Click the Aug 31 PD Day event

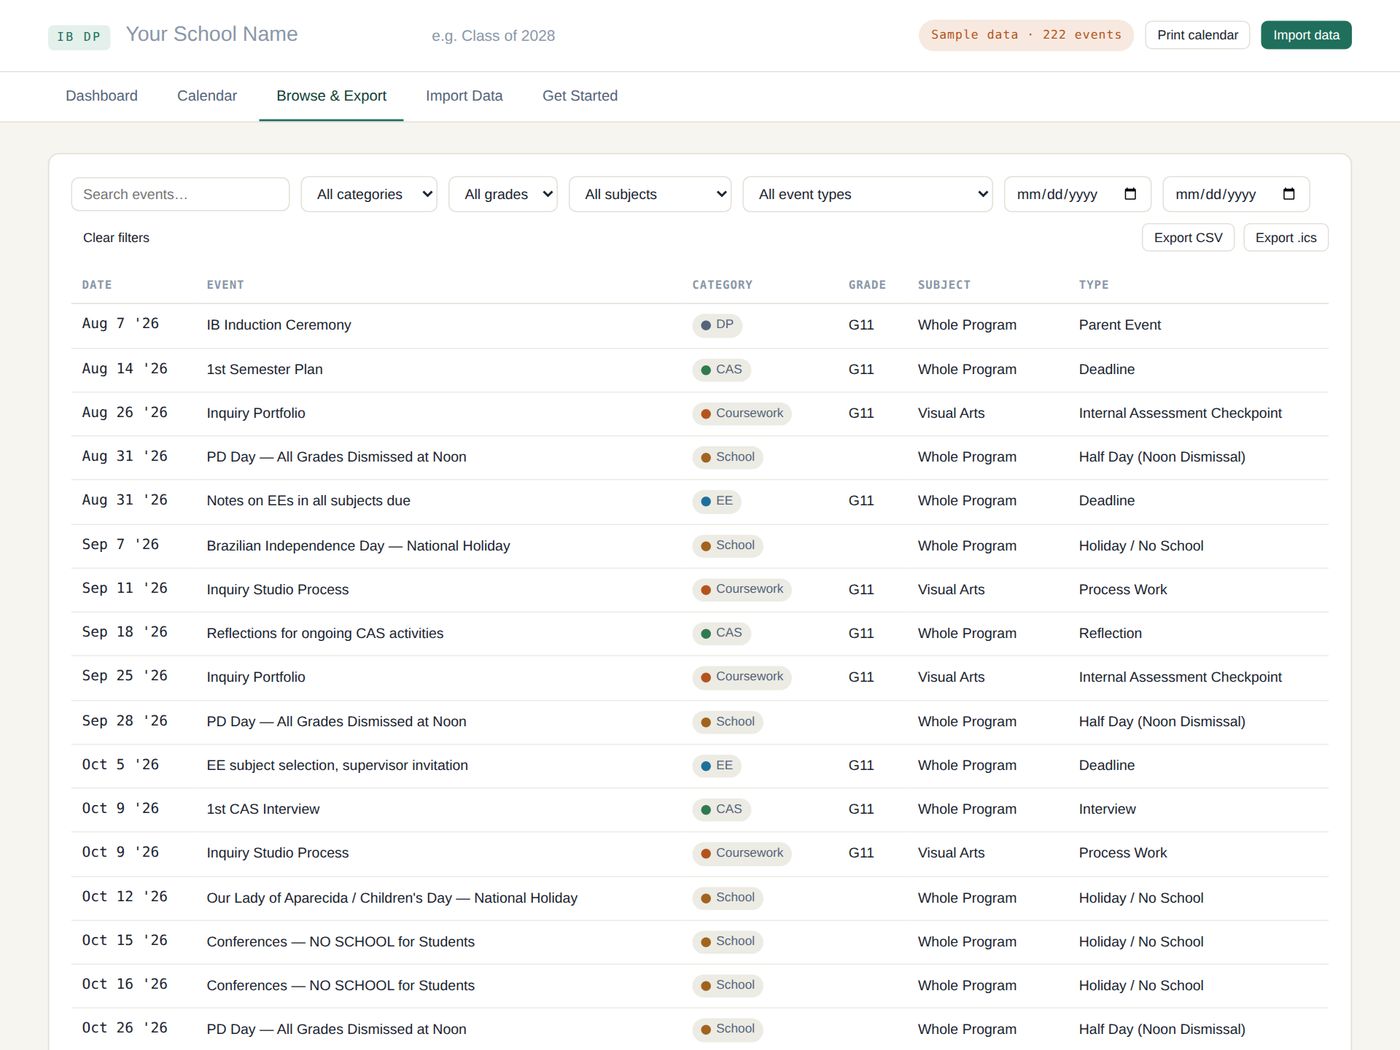pyautogui.click(x=336, y=457)
